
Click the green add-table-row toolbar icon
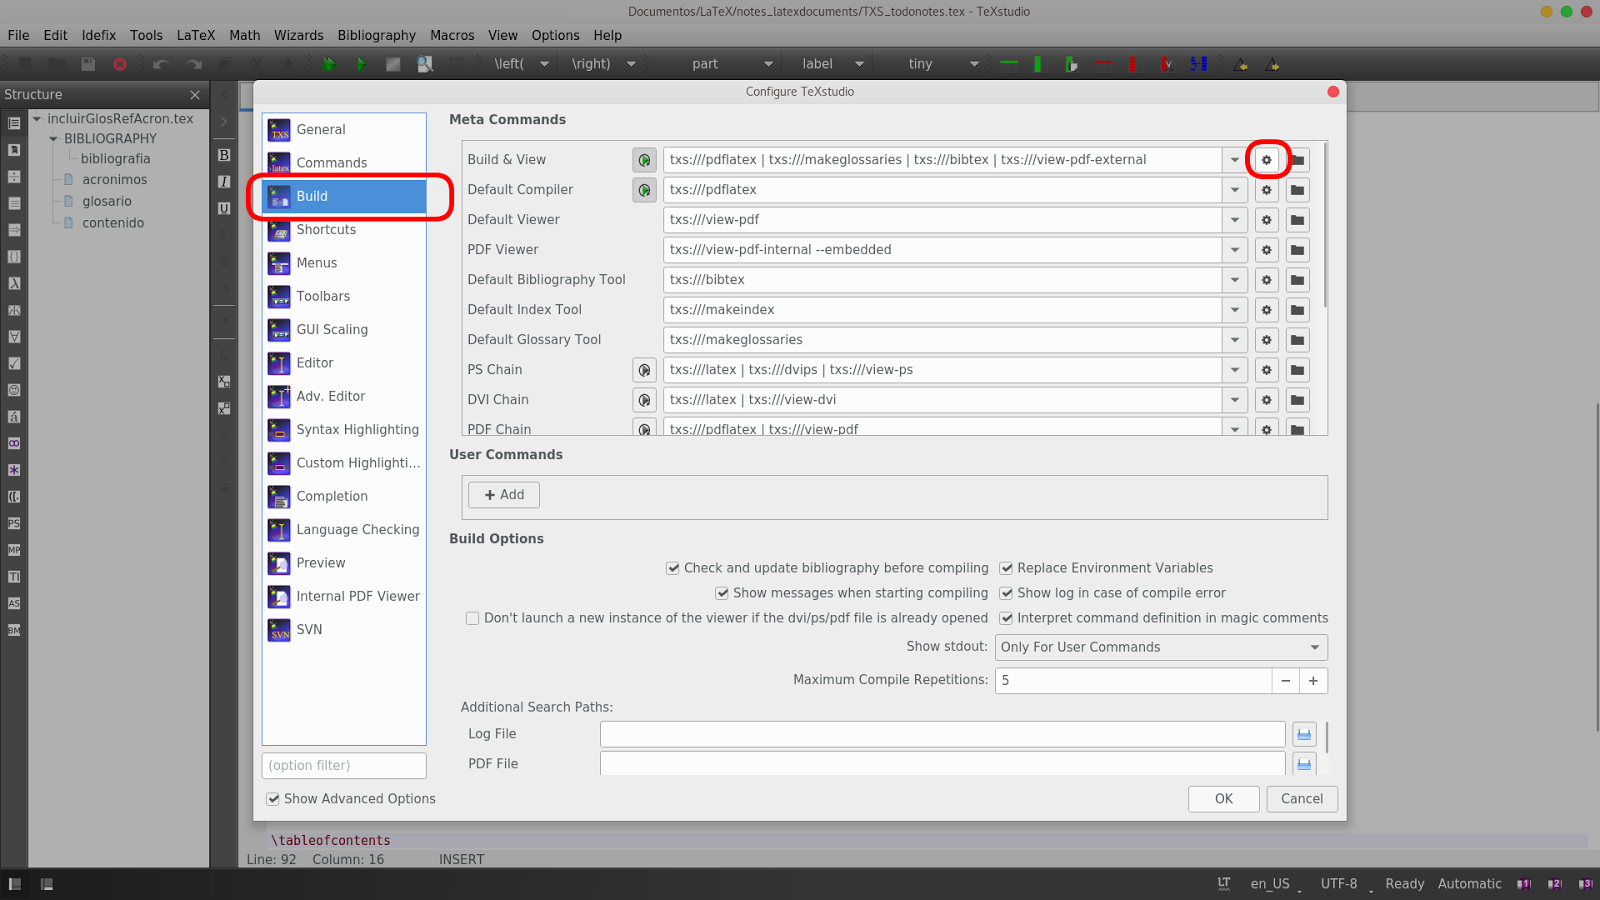pyautogui.click(x=1009, y=64)
